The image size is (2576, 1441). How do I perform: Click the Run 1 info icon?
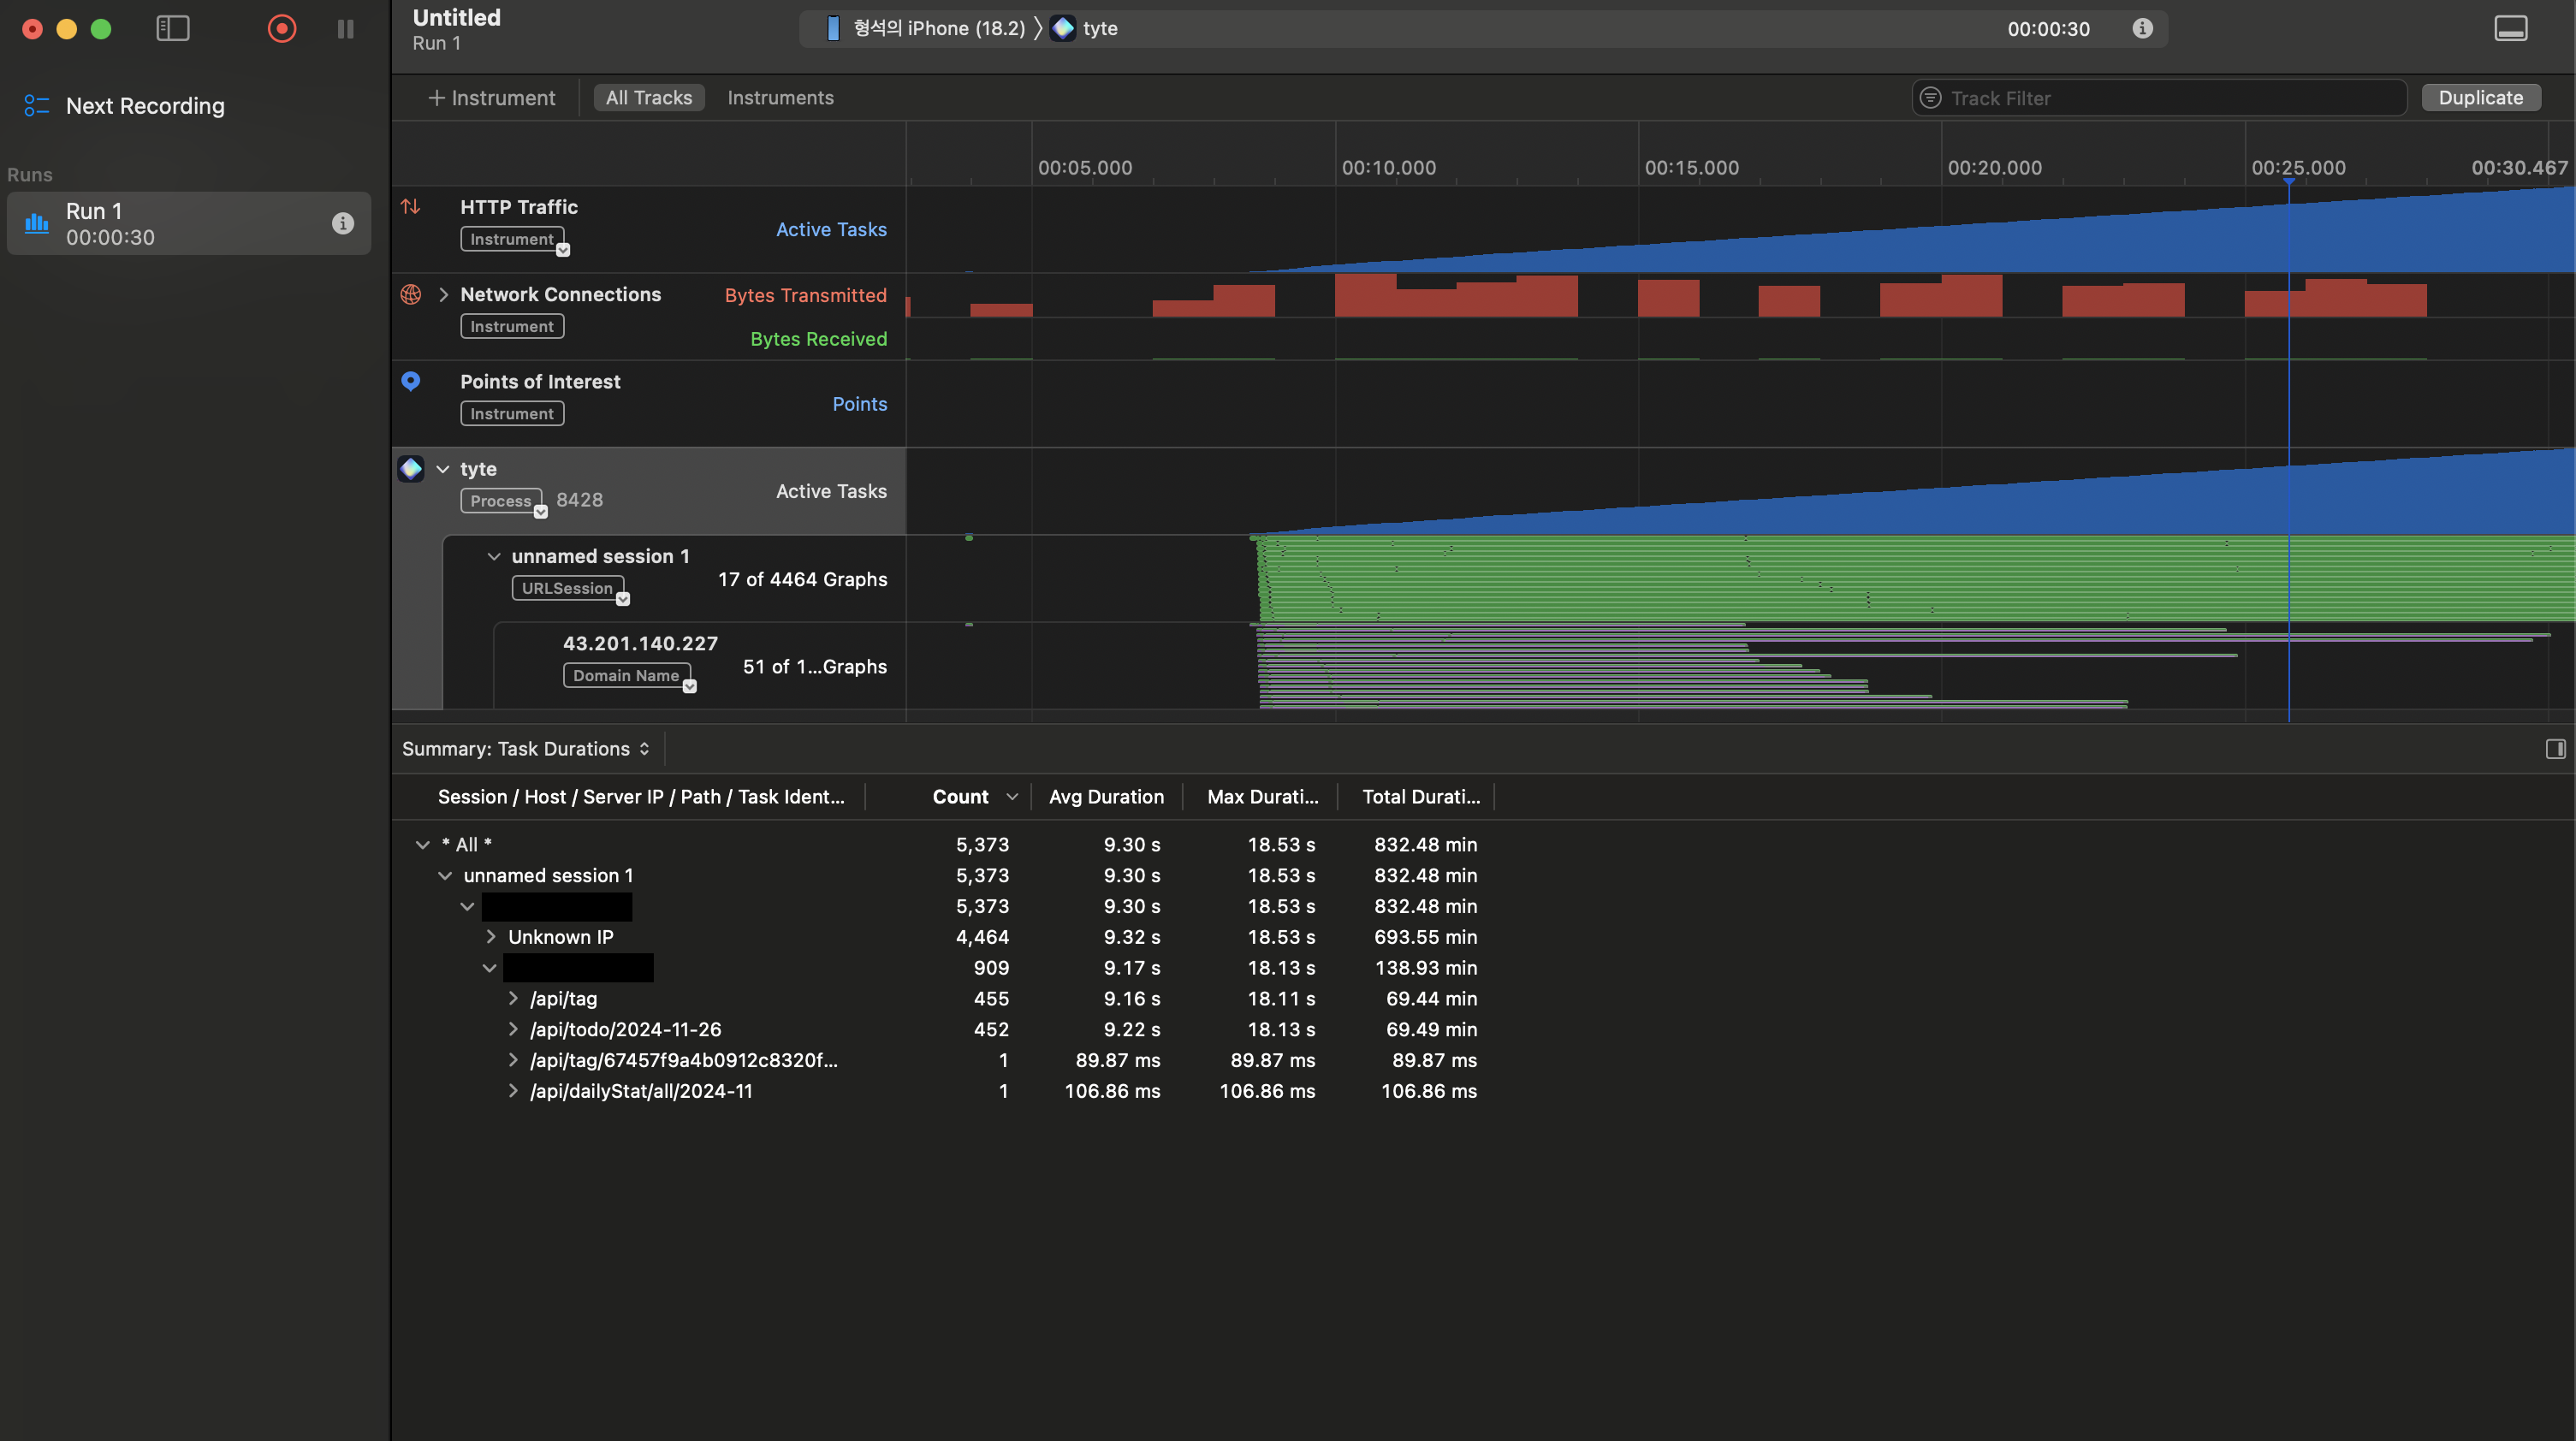pos(343,223)
